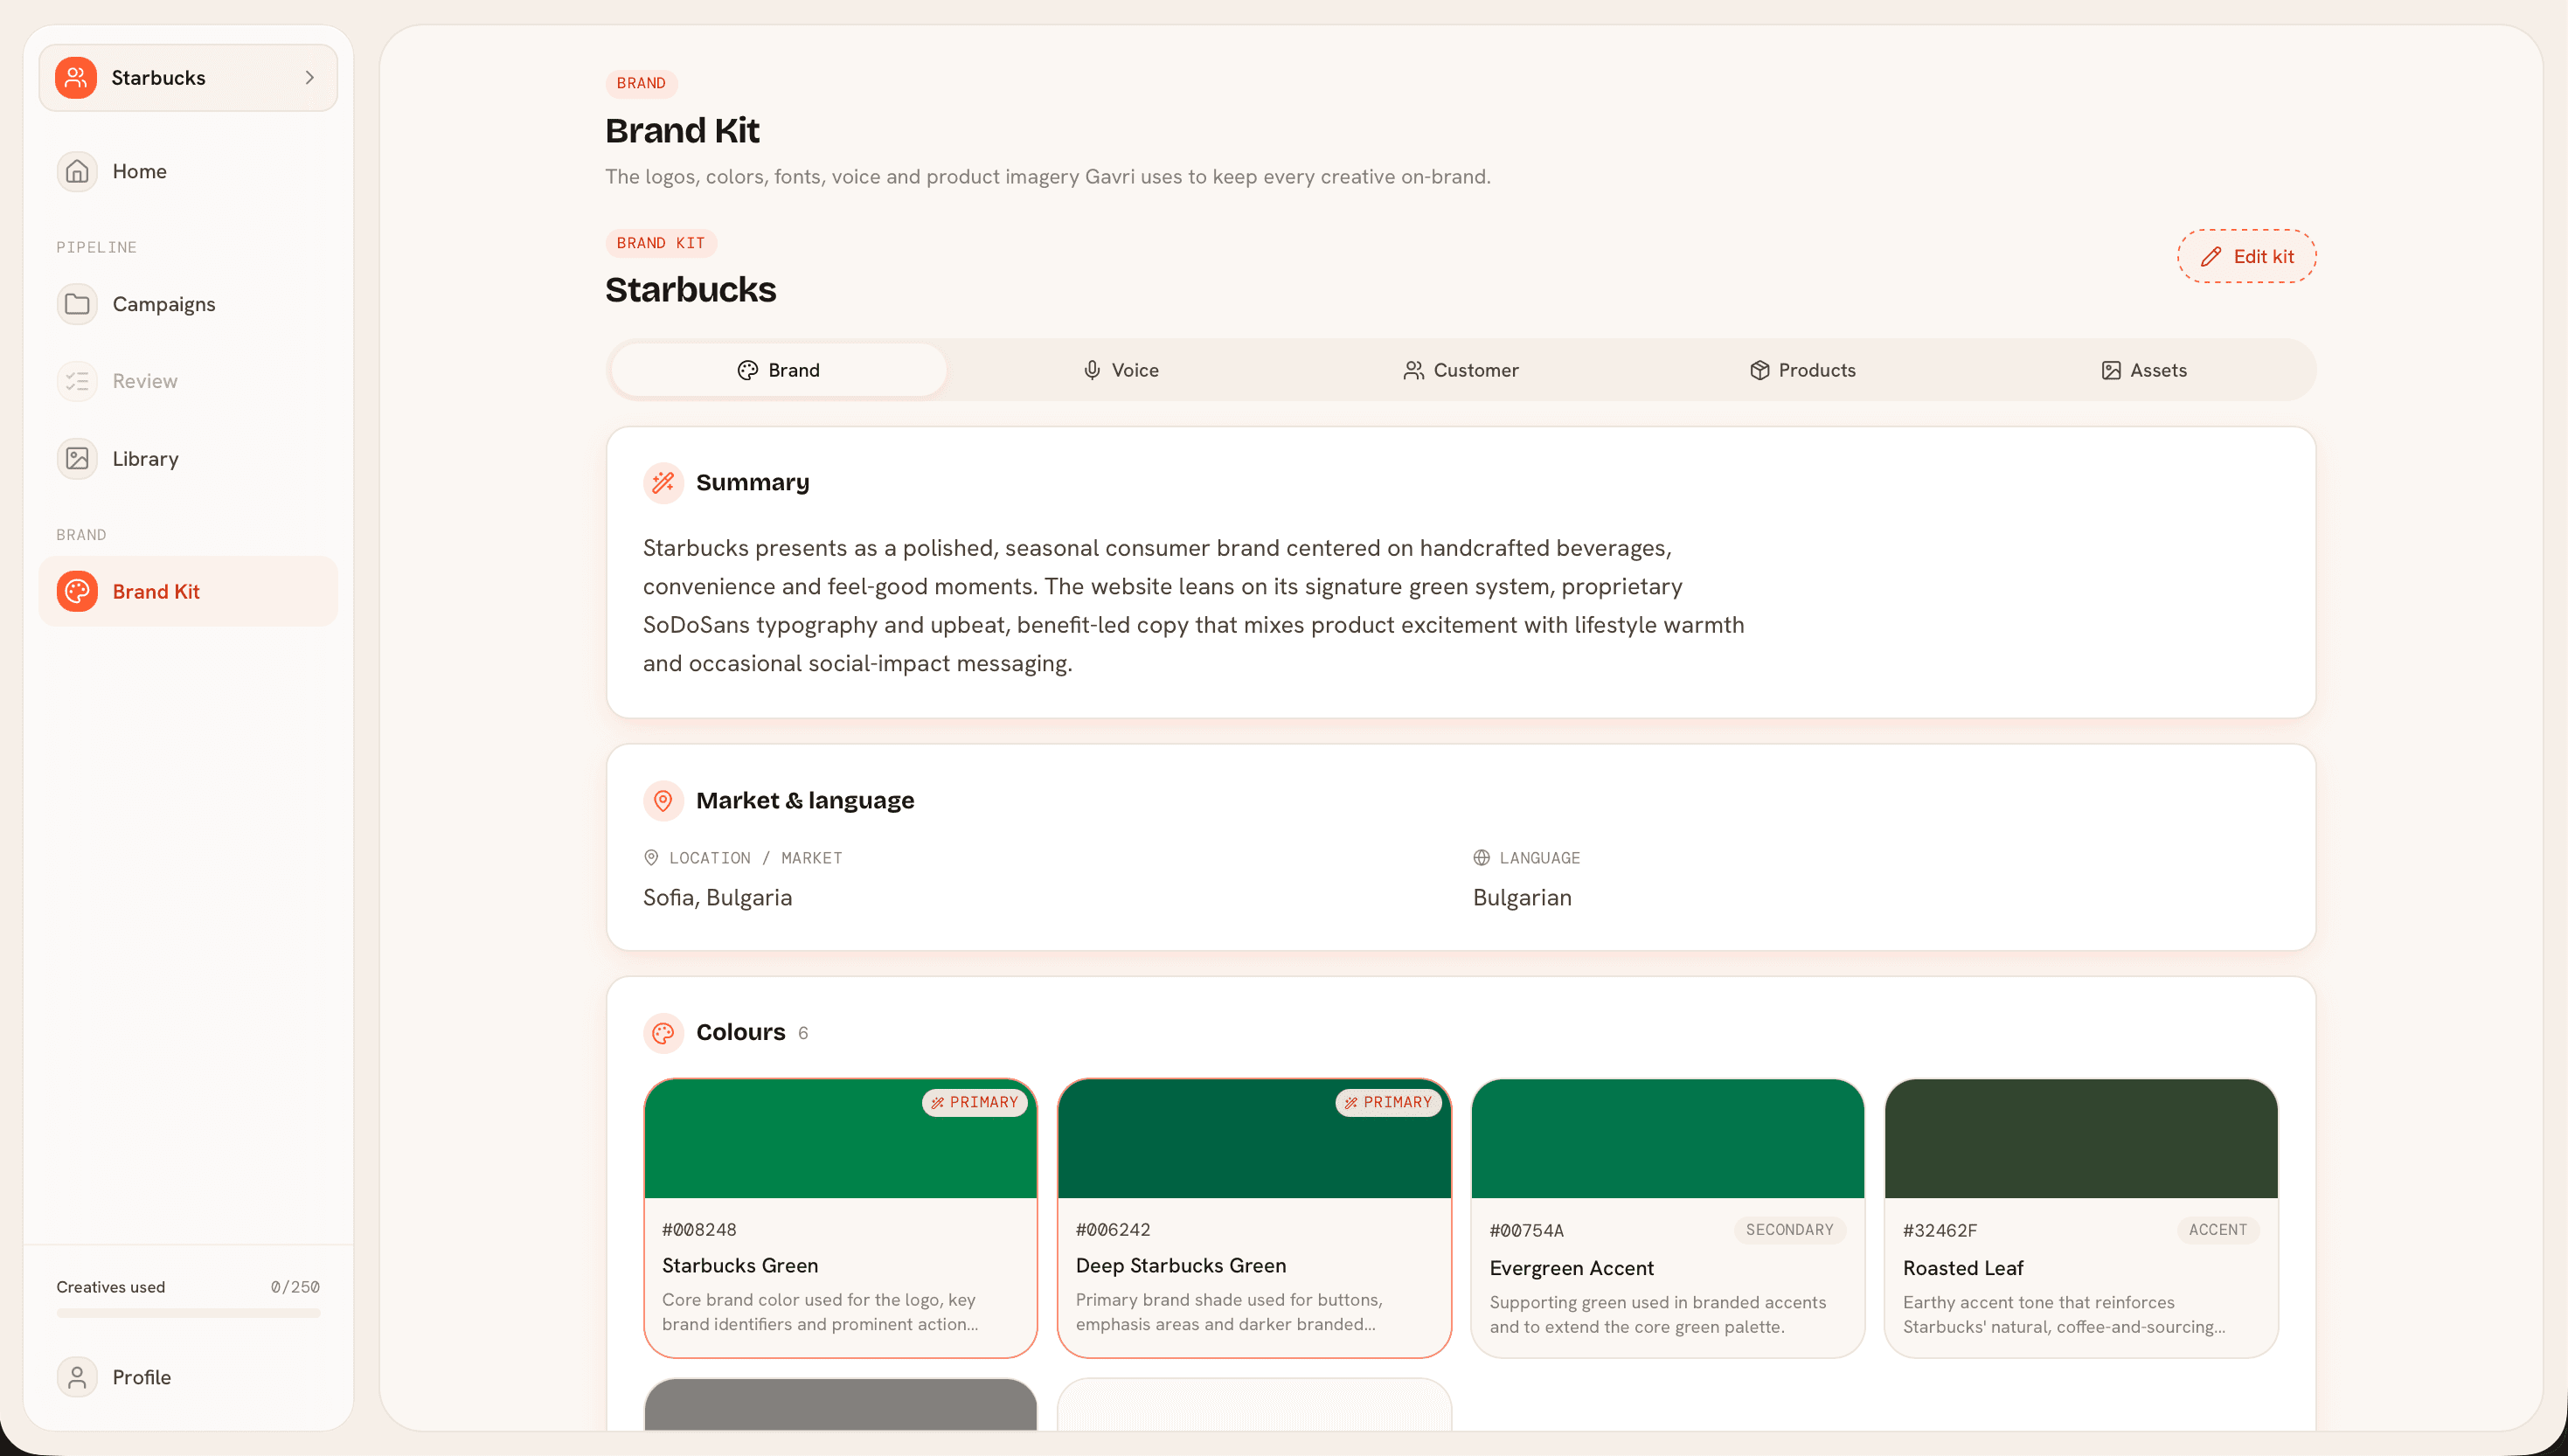Click the small pin icon beside LOCATION / MARKET
The image size is (2568, 1456).
pos(651,858)
